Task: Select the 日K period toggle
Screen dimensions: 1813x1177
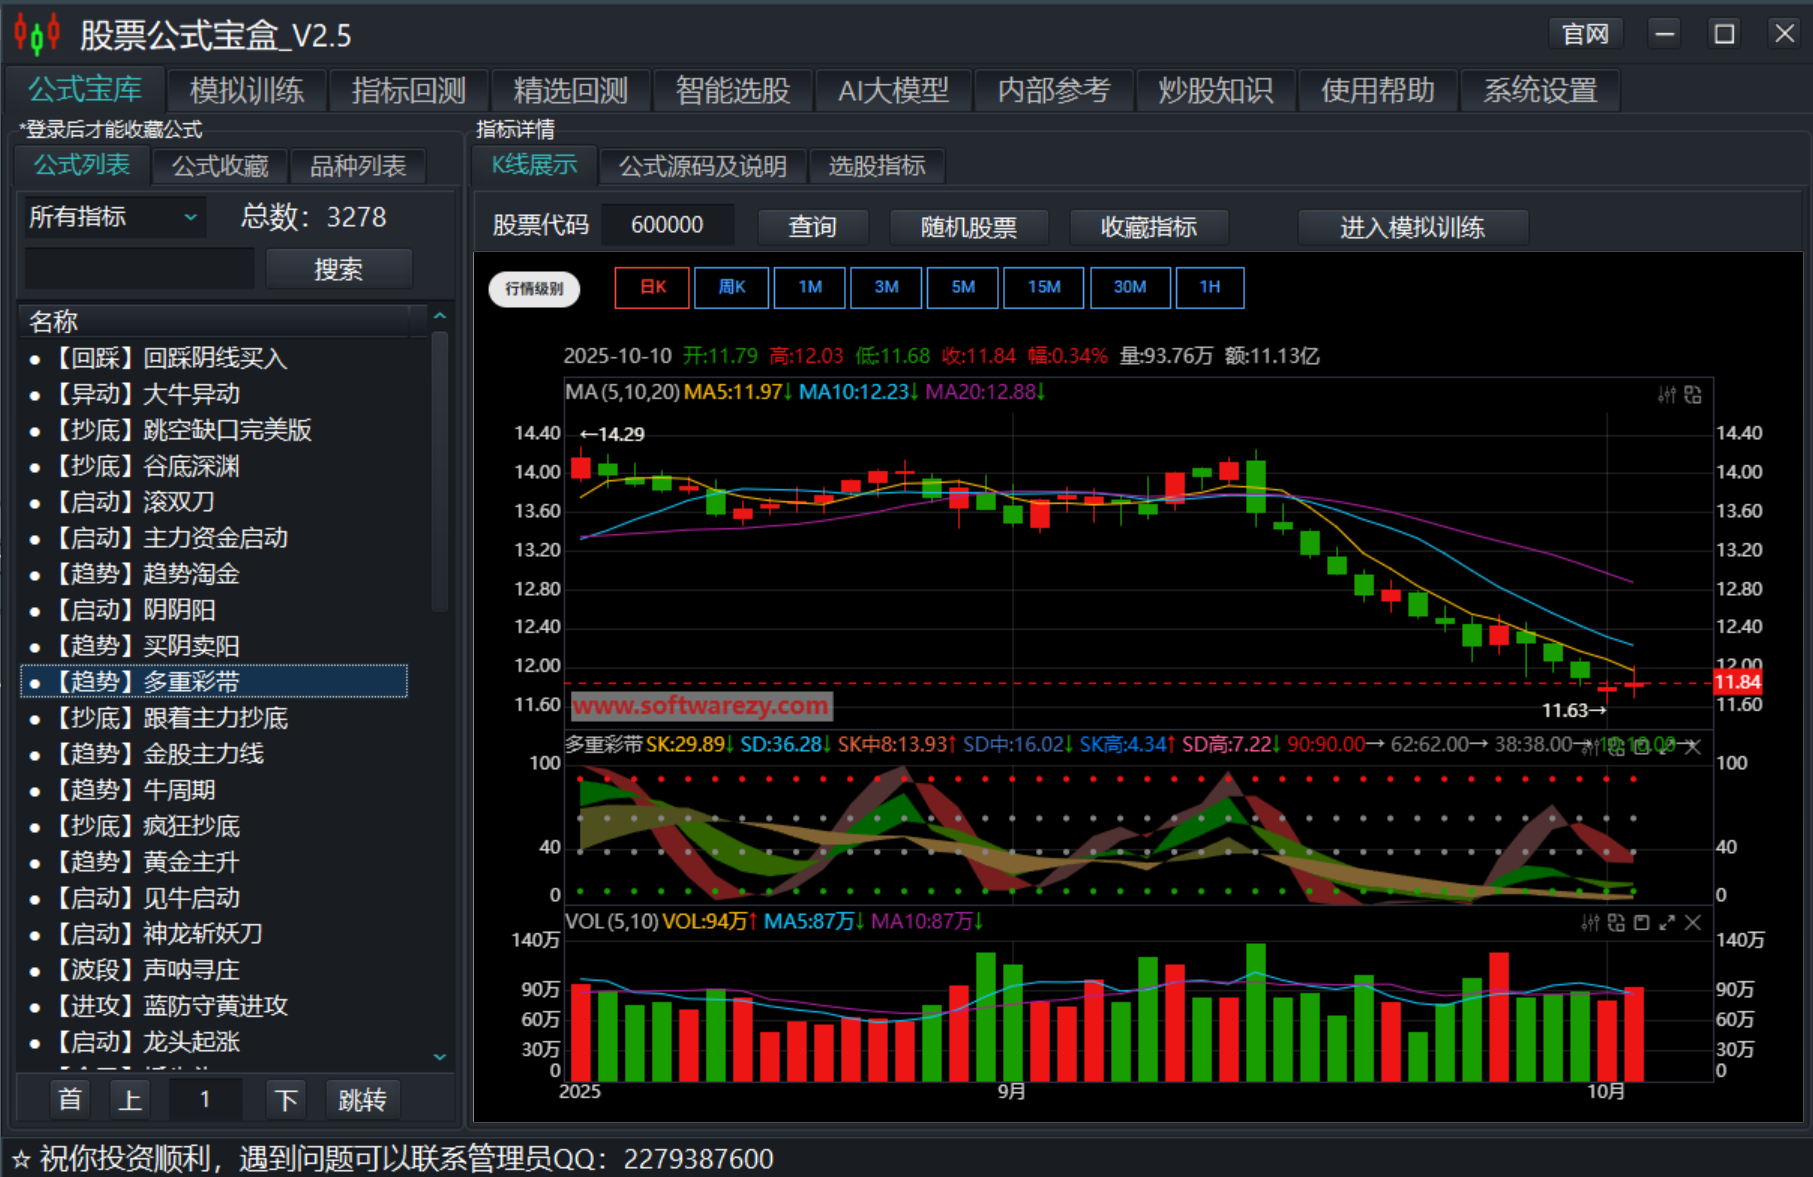Action: pyautogui.click(x=652, y=288)
